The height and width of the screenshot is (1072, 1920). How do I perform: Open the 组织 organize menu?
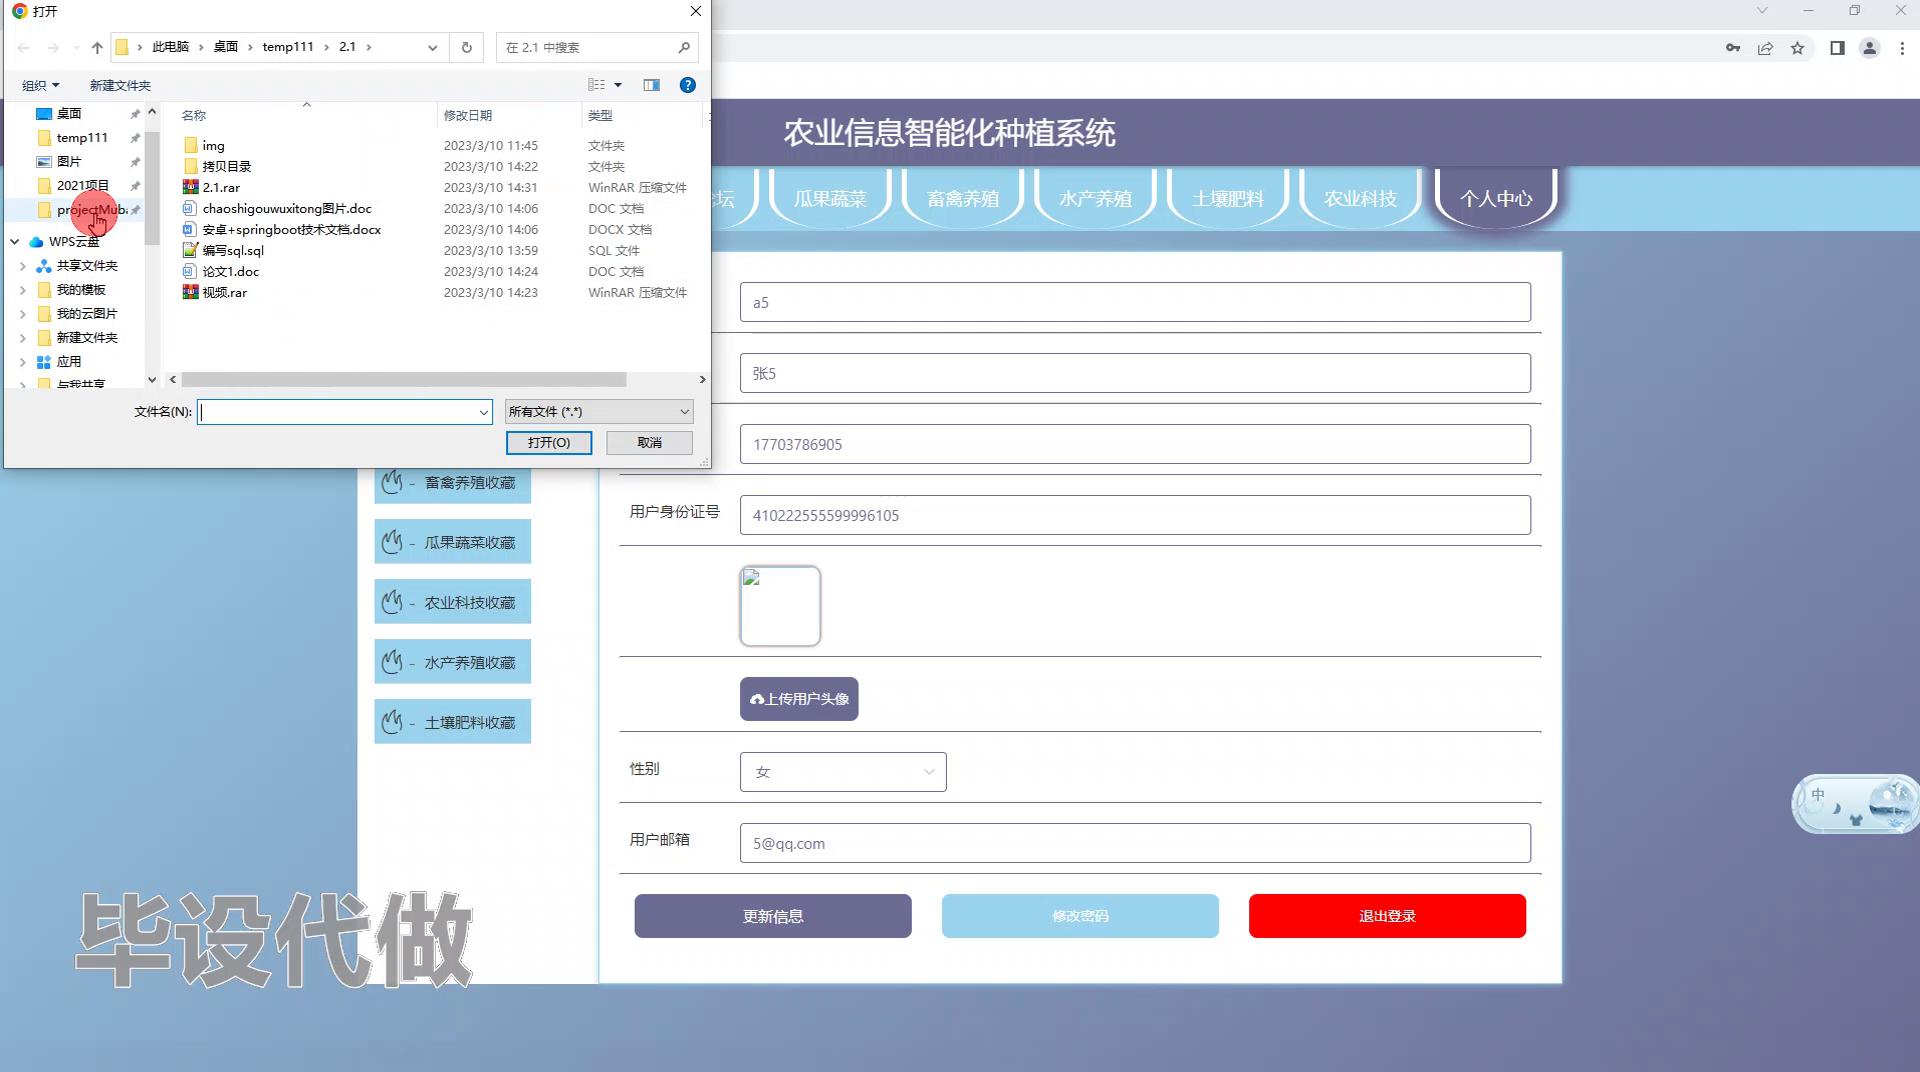[41, 85]
